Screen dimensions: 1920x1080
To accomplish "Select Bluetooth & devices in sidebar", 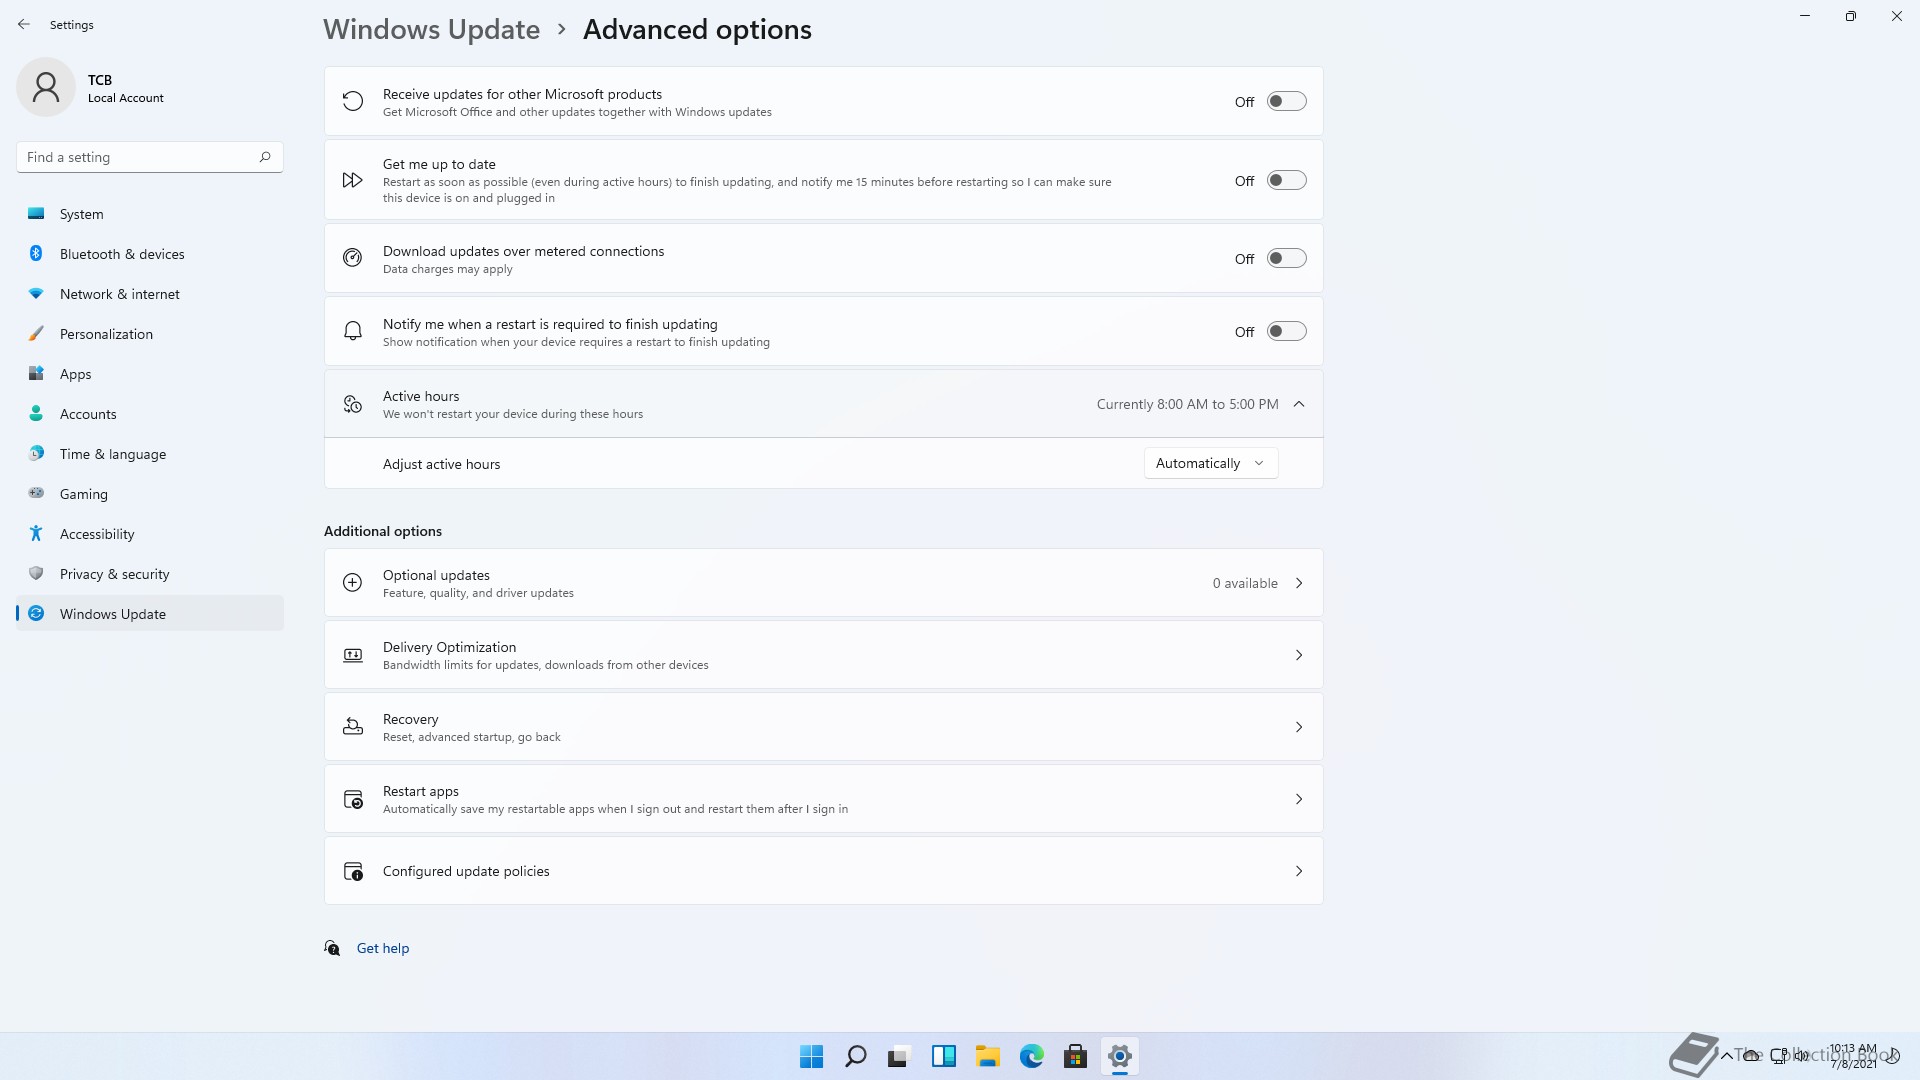I will pos(150,254).
